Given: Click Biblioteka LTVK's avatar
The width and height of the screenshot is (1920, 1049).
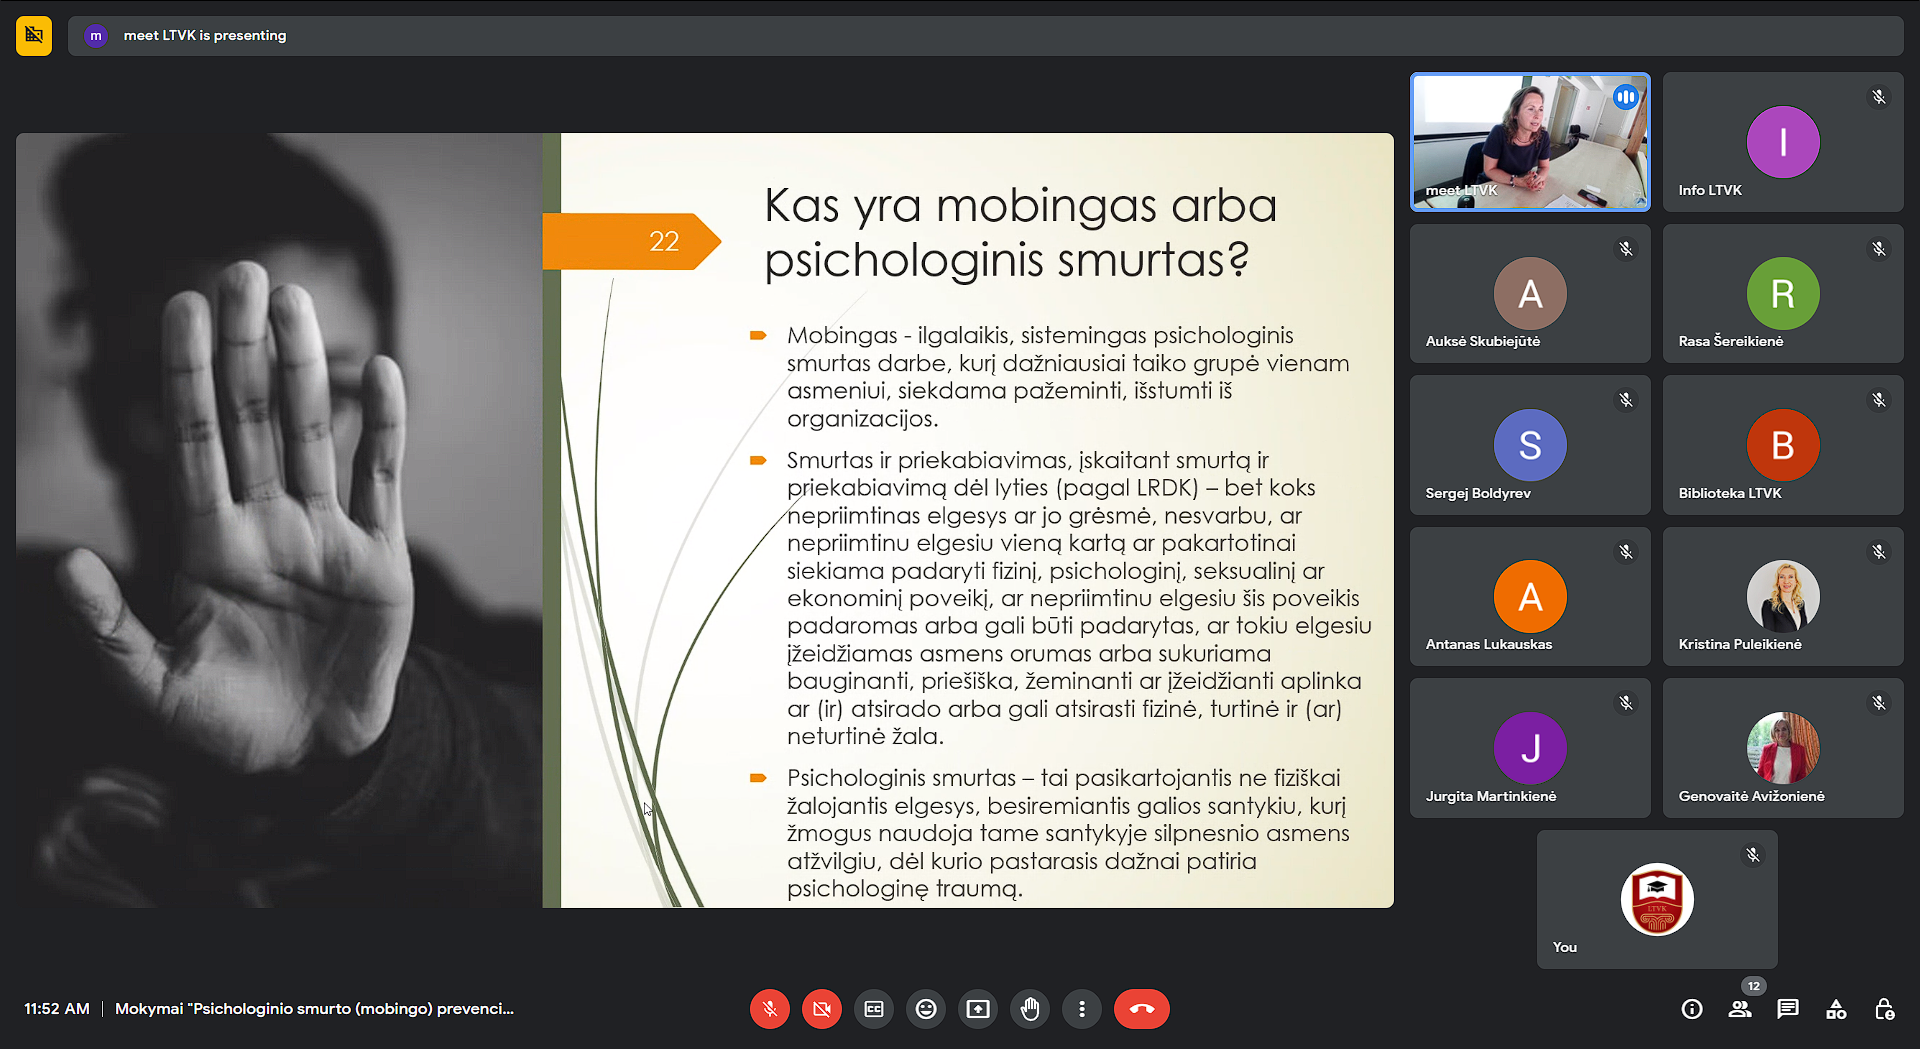Looking at the screenshot, I should [x=1783, y=445].
